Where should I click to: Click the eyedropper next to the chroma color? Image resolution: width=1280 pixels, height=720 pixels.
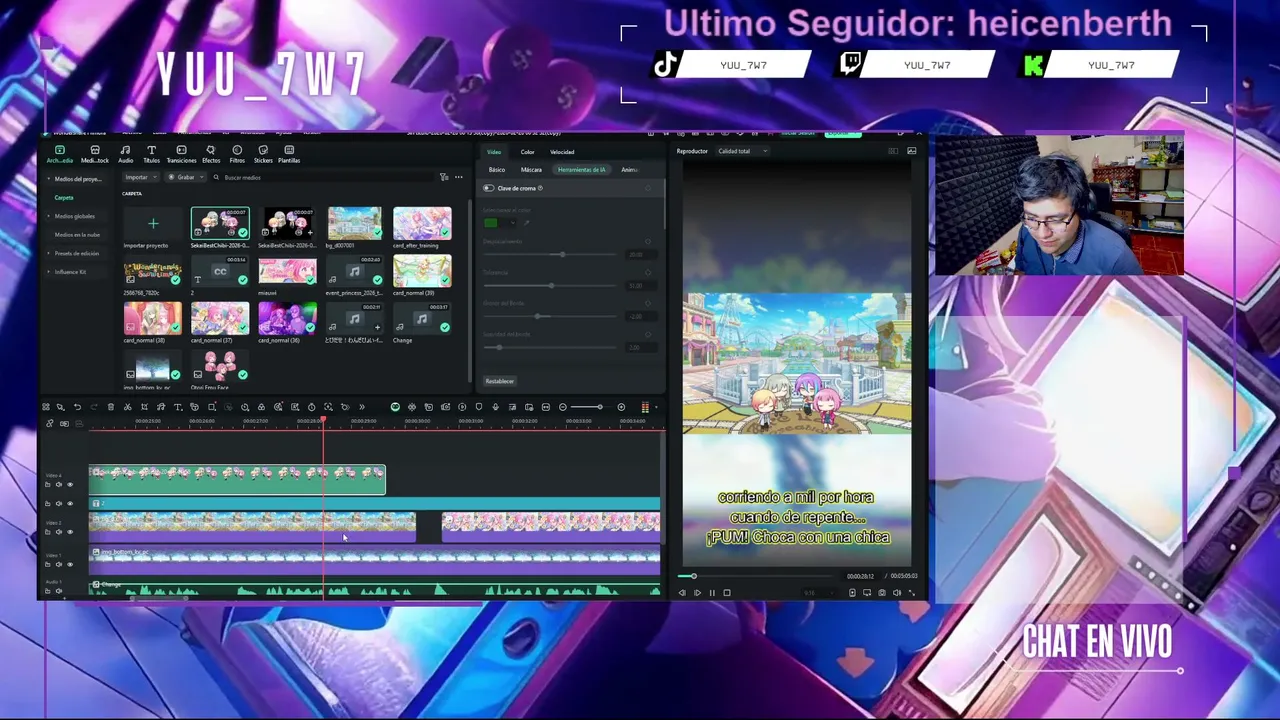tap(527, 223)
